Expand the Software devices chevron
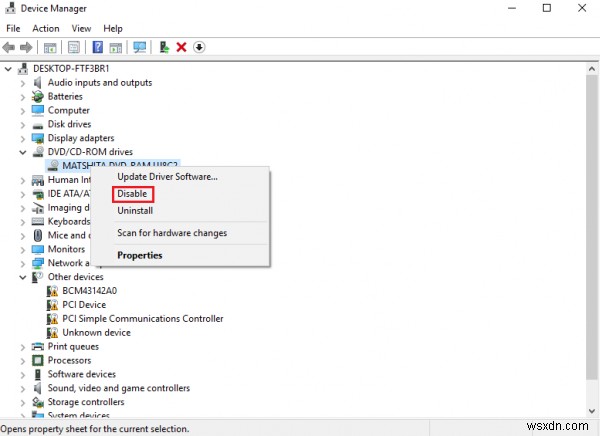The image size is (600, 436). pos(23,375)
